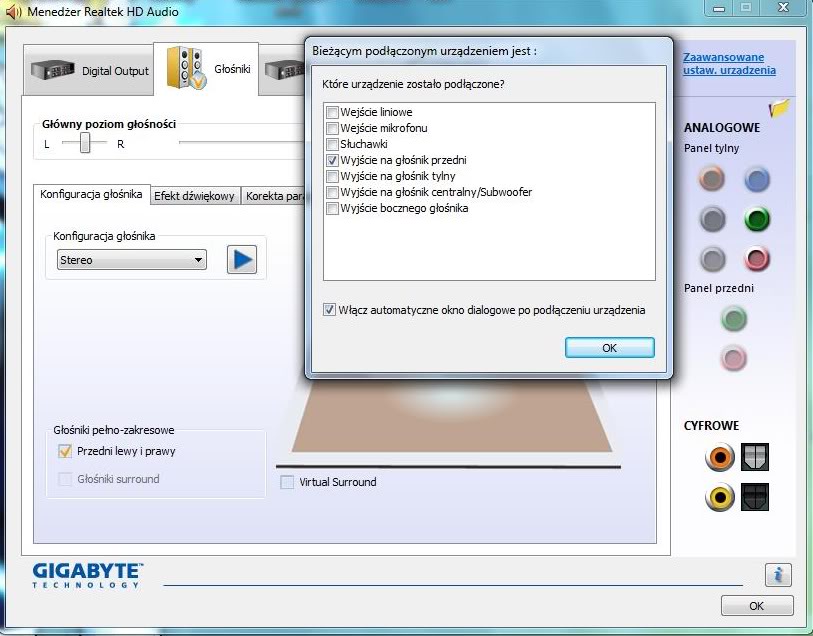Image resolution: width=813 pixels, height=636 pixels.
Task: Select Wejście mikrofonu in the device list
Action: [332, 128]
